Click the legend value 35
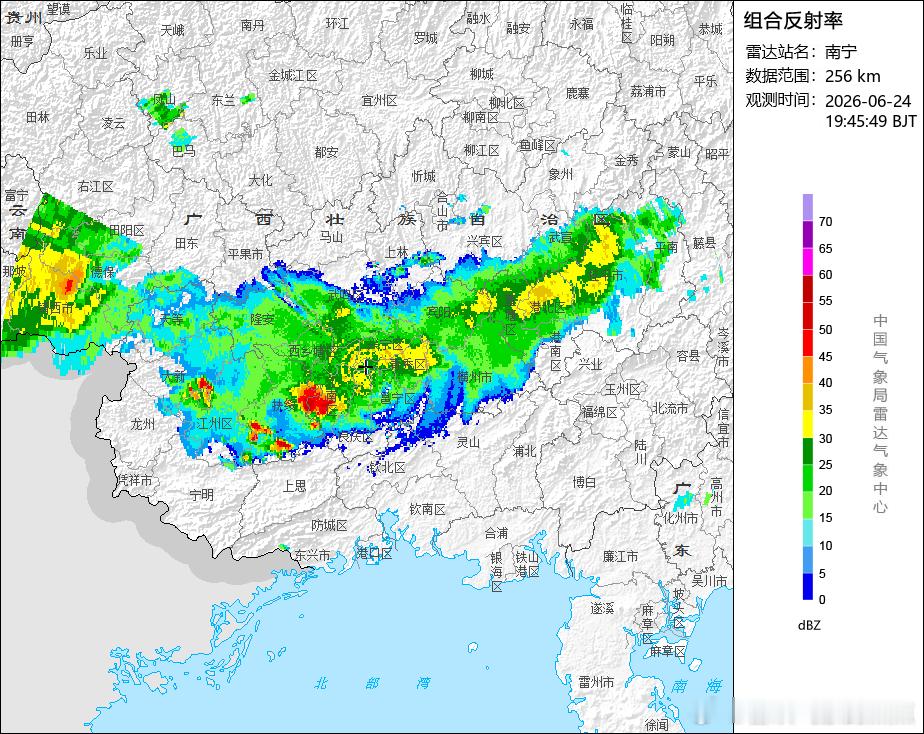This screenshot has height=734, width=924. click(x=826, y=410)
